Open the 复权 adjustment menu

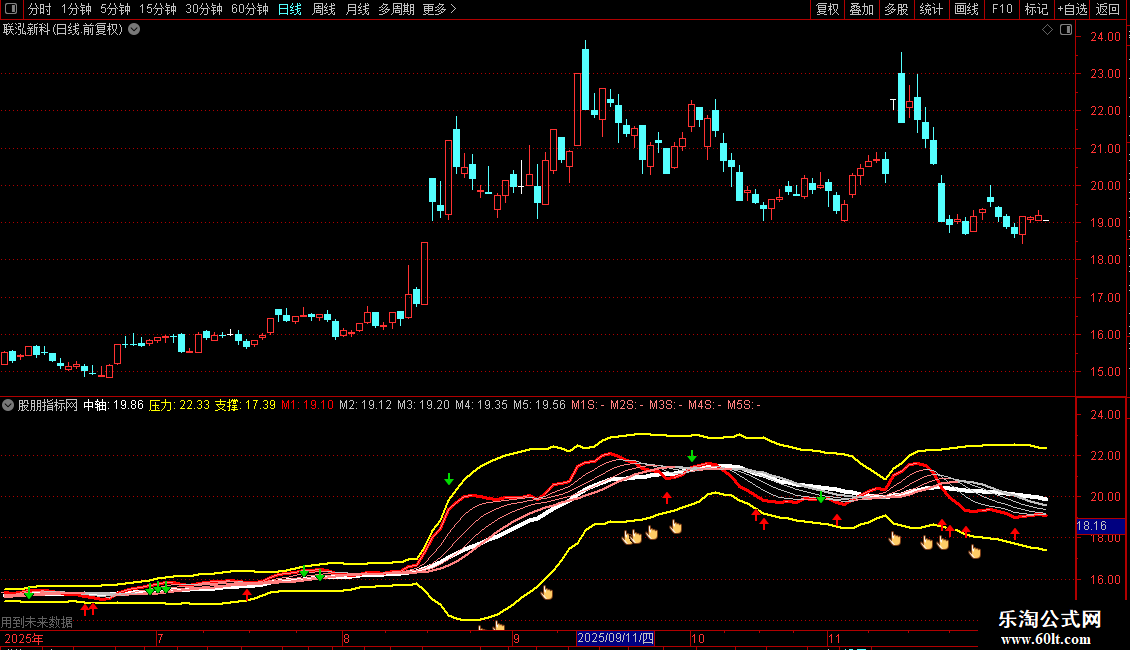pyautogui.click(x=827, y=9)
